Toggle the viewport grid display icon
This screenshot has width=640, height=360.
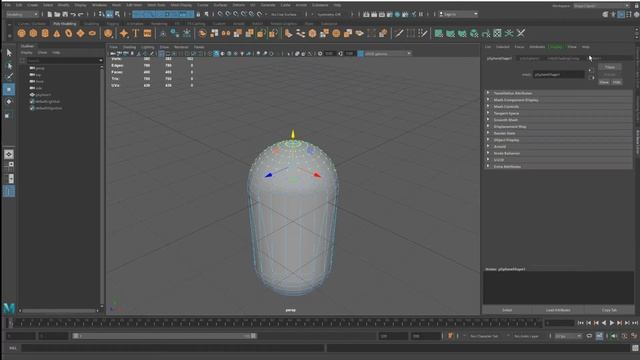[161, 53]
